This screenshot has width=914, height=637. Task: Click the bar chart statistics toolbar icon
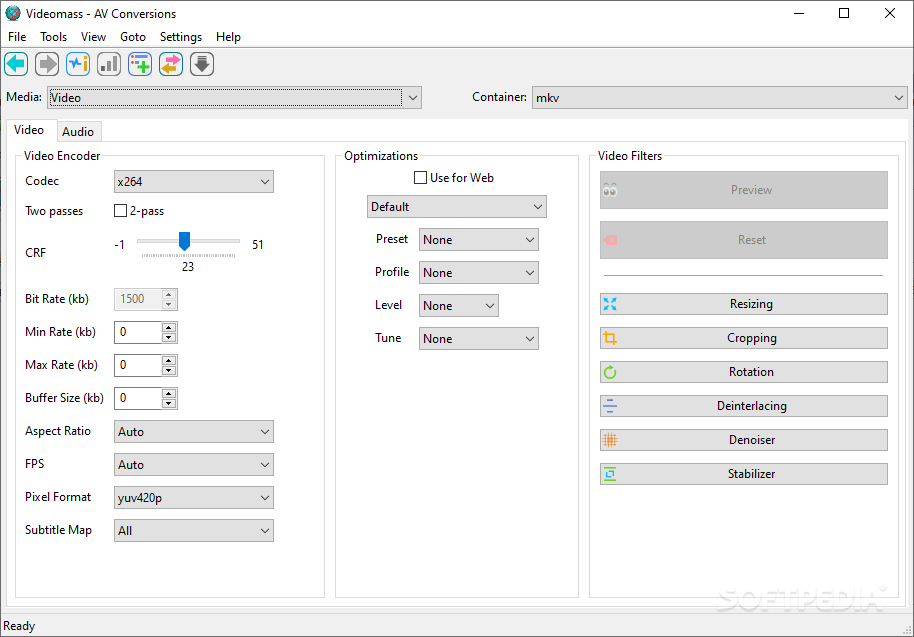point(109,64)
